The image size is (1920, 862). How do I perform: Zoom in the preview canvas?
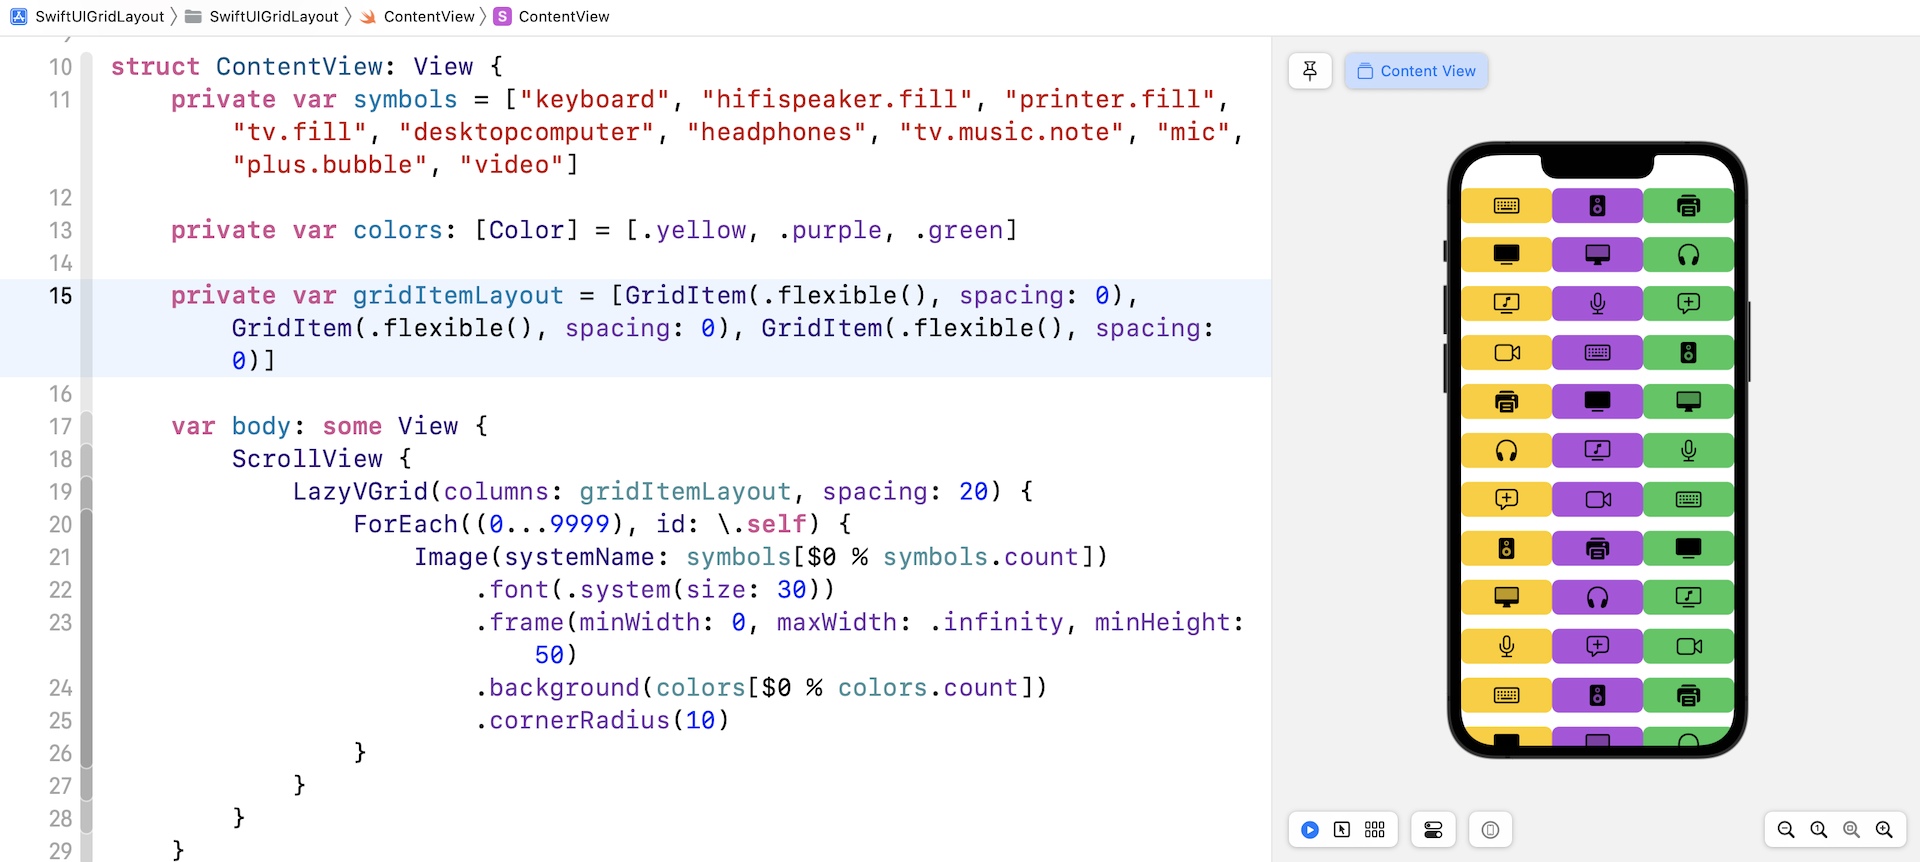click(1884, 830)
